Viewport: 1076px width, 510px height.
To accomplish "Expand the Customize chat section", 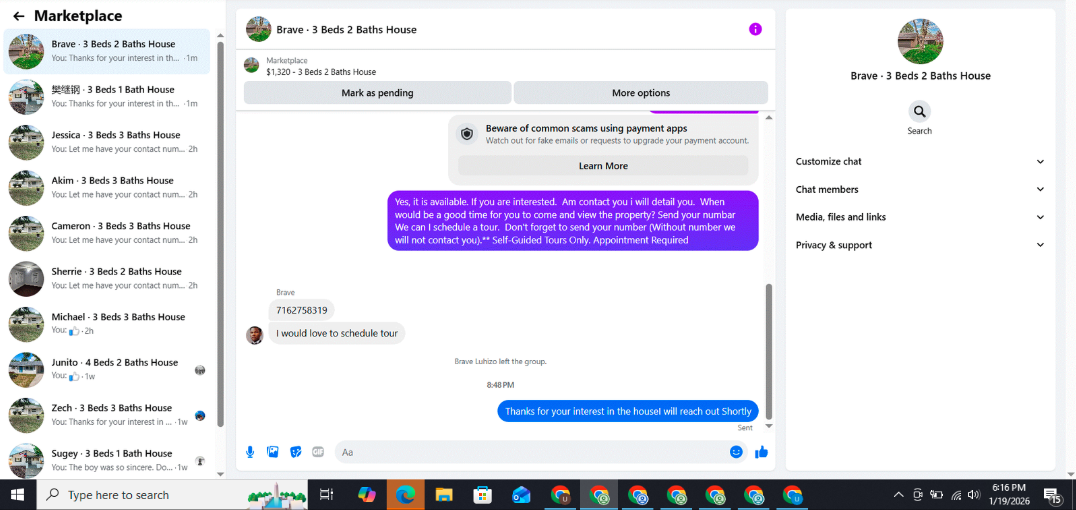I will [x=920, y=161].
